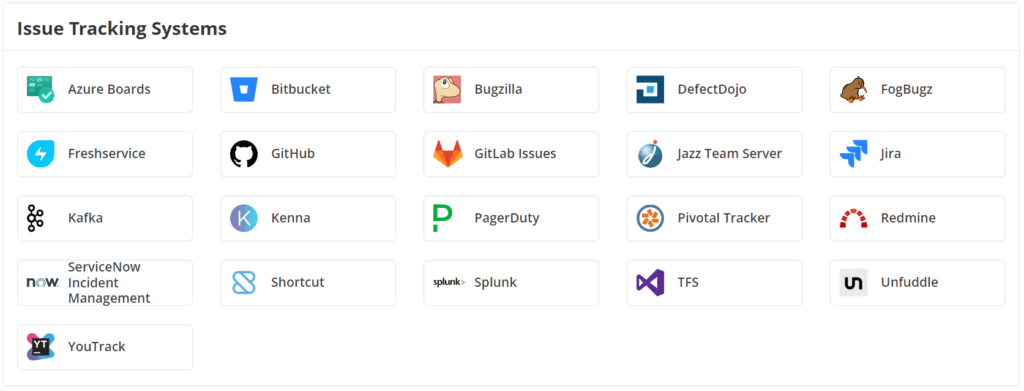Screen dimensions: 1024x391
Task: Select the Redmine red arch icon
Action: tap(853, 219)
